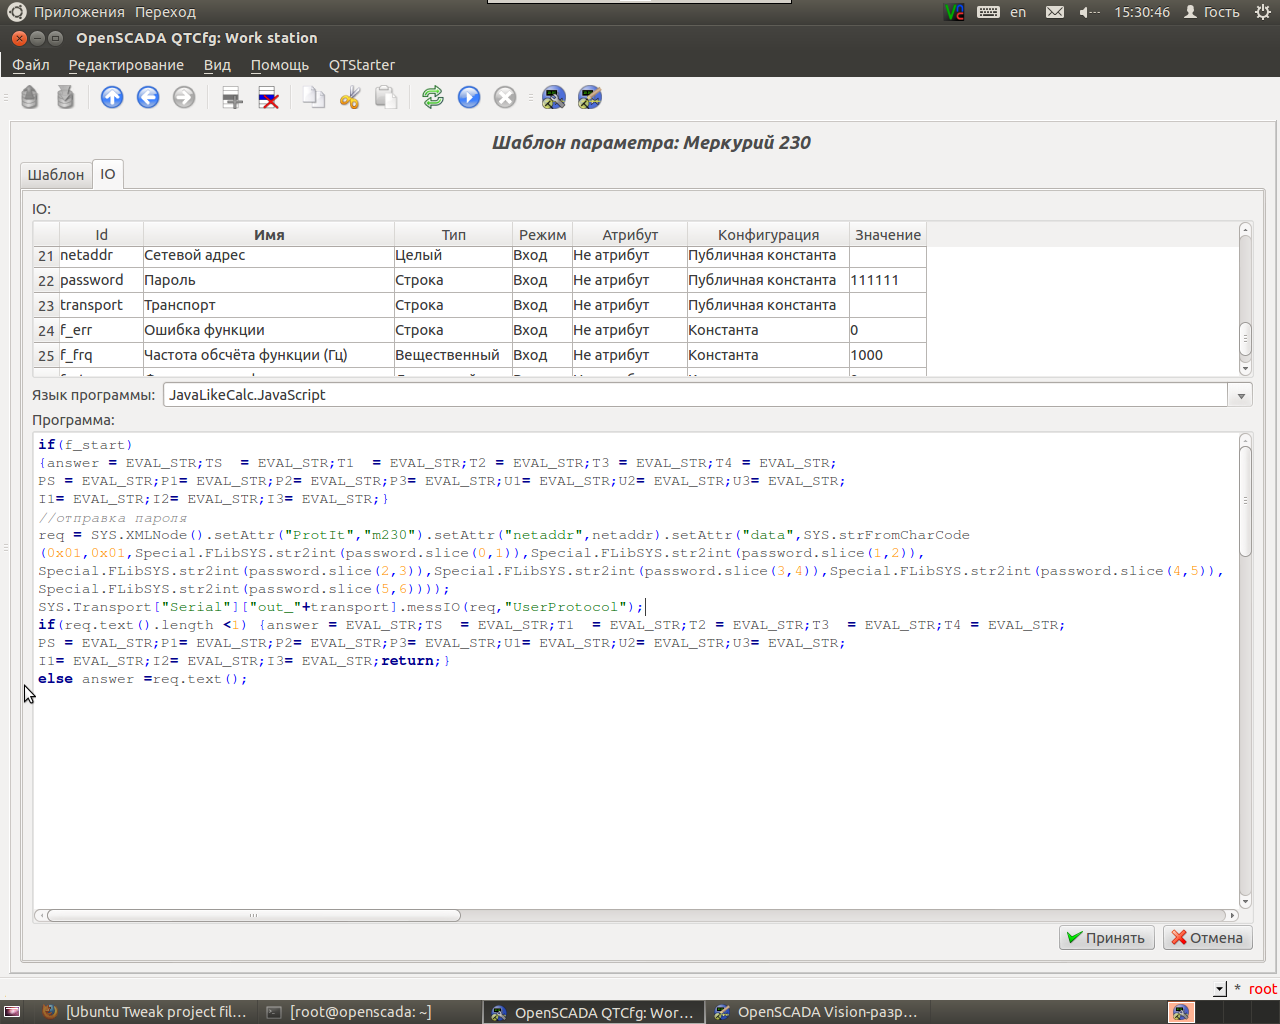Viewport: 1280px width, 1024px height.
Task: Expand the Язык программы combo box
Action: point(1240,395)
